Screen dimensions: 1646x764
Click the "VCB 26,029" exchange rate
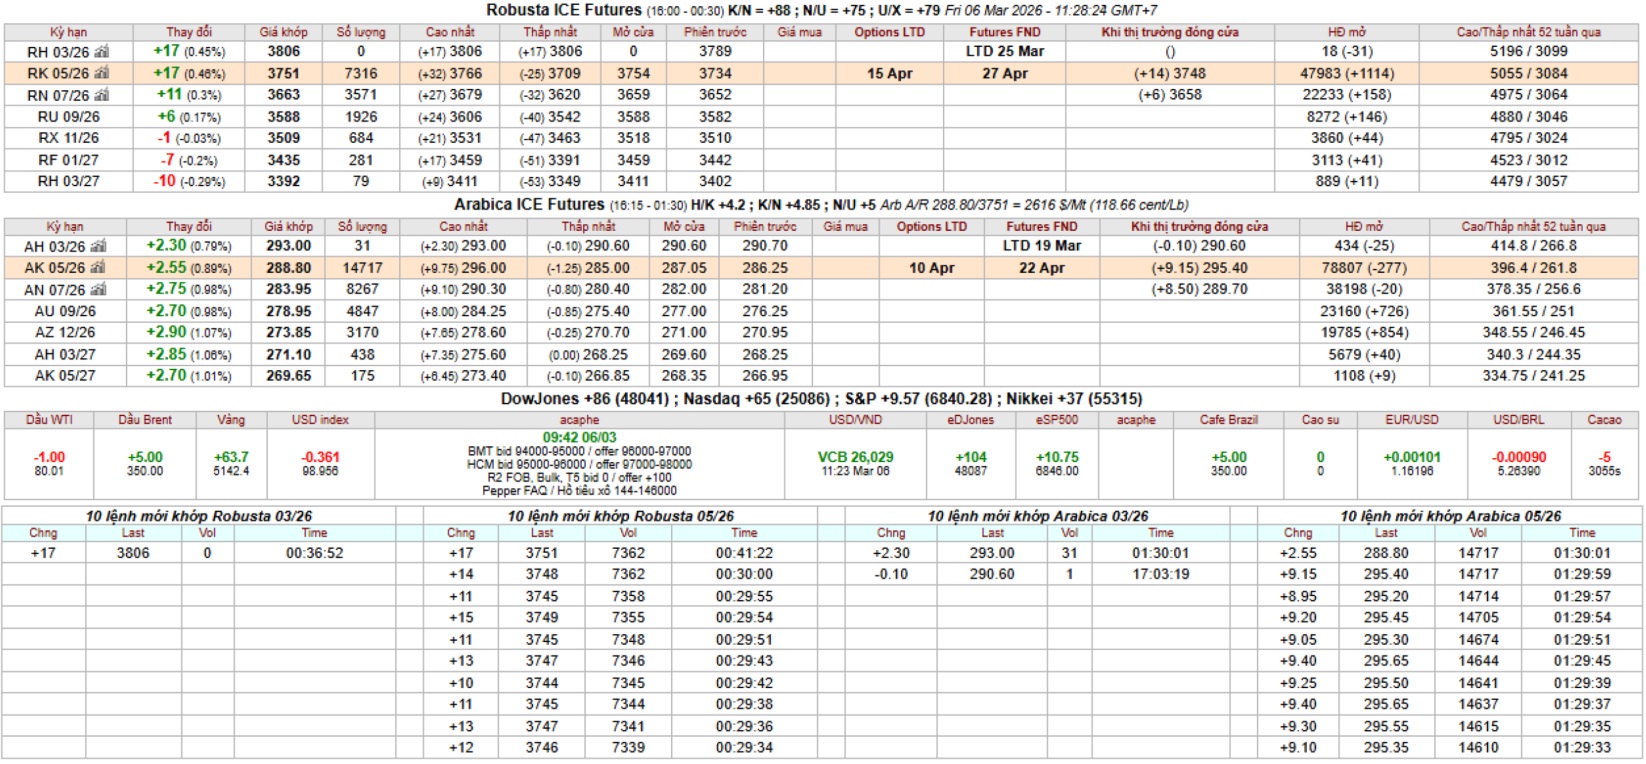coord(856,457)
